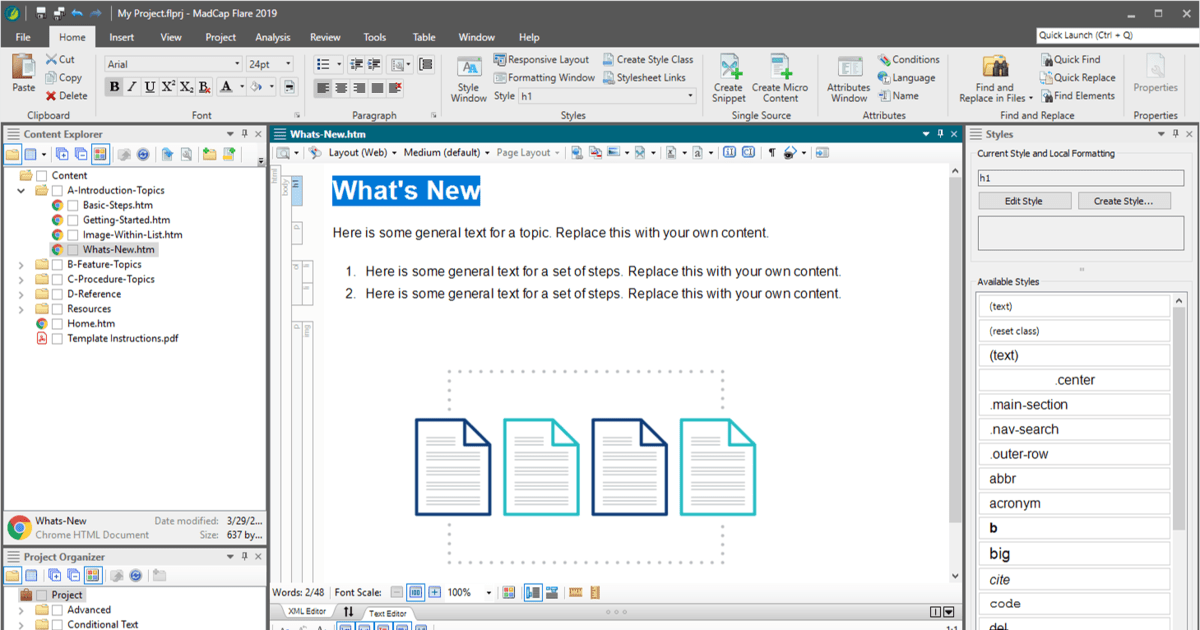Expand the B-Feature-Topics folder

[x=22, y=265]
